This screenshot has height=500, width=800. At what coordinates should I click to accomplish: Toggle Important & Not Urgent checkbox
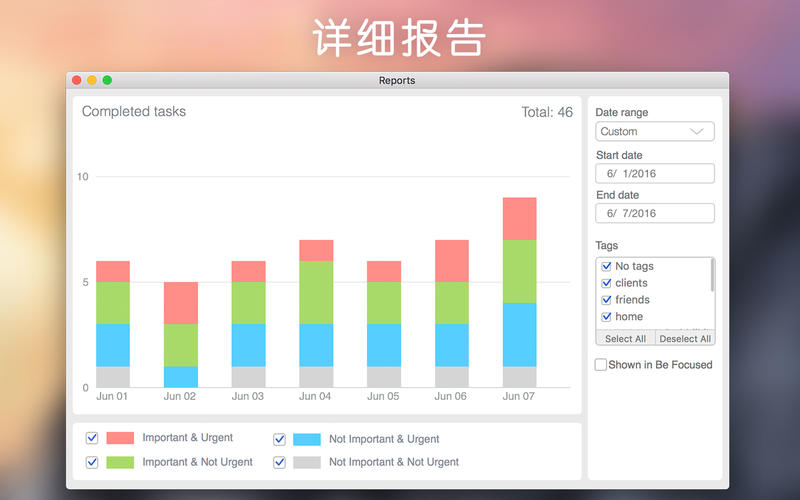tap(92, 462)
